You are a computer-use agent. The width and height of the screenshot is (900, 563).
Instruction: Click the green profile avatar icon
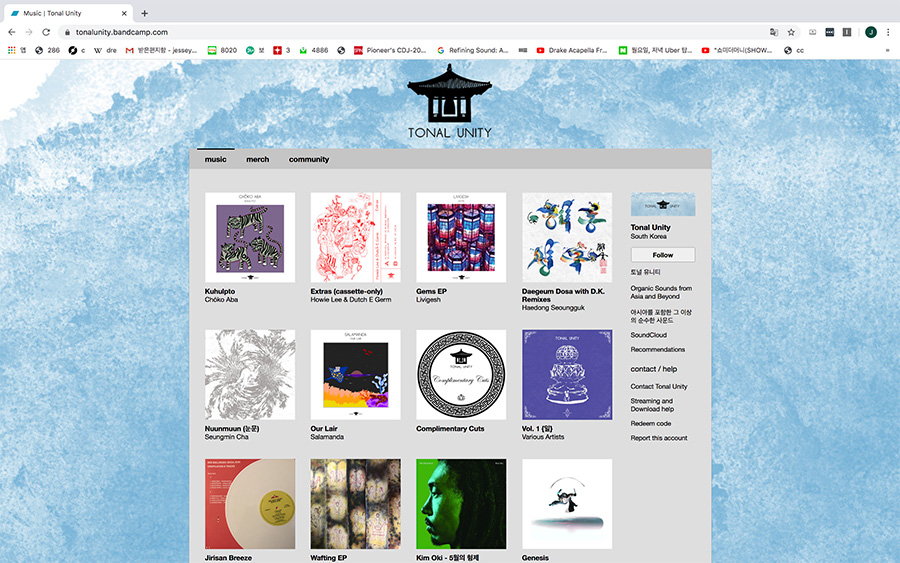[x=871, y=32]
